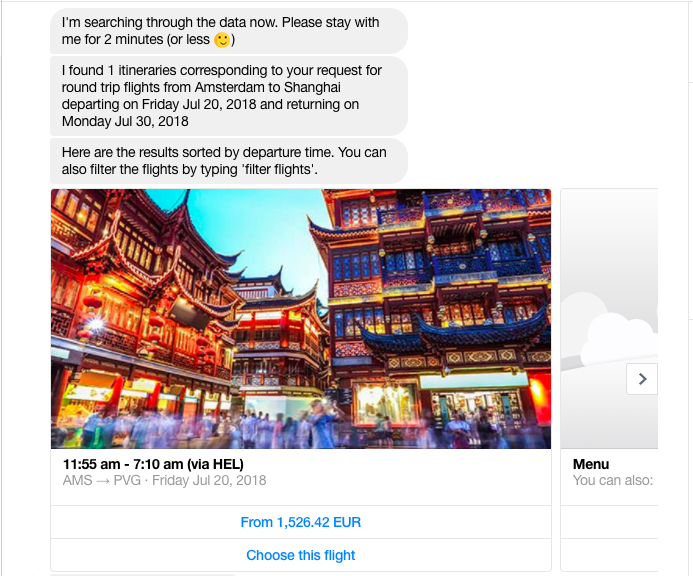Click the first empty button row on the Menu card
Viewport: 693px width, 576px height.
609,522
